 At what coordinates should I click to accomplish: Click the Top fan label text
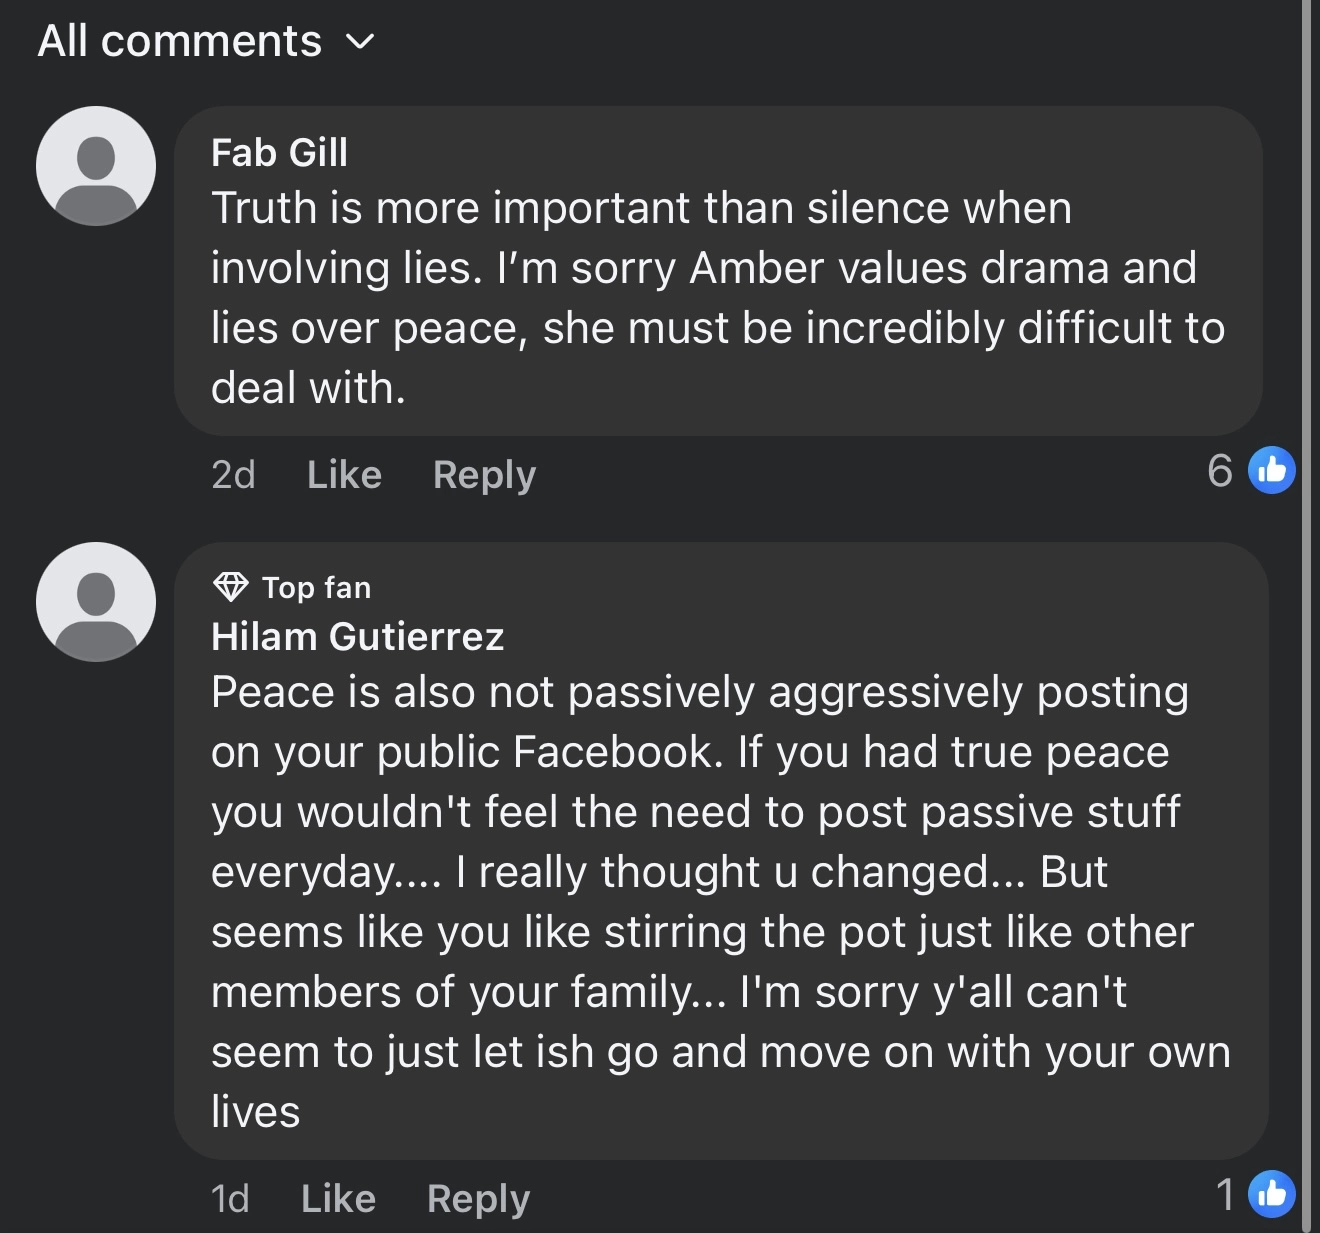point(316,588)
